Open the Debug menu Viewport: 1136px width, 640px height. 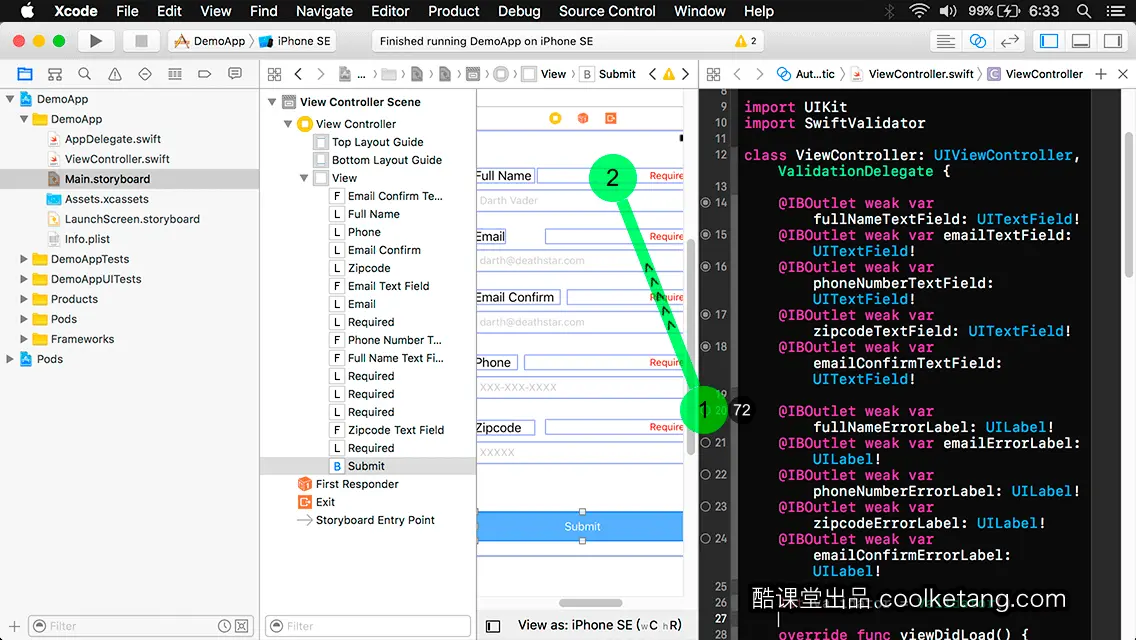(519, 11)
